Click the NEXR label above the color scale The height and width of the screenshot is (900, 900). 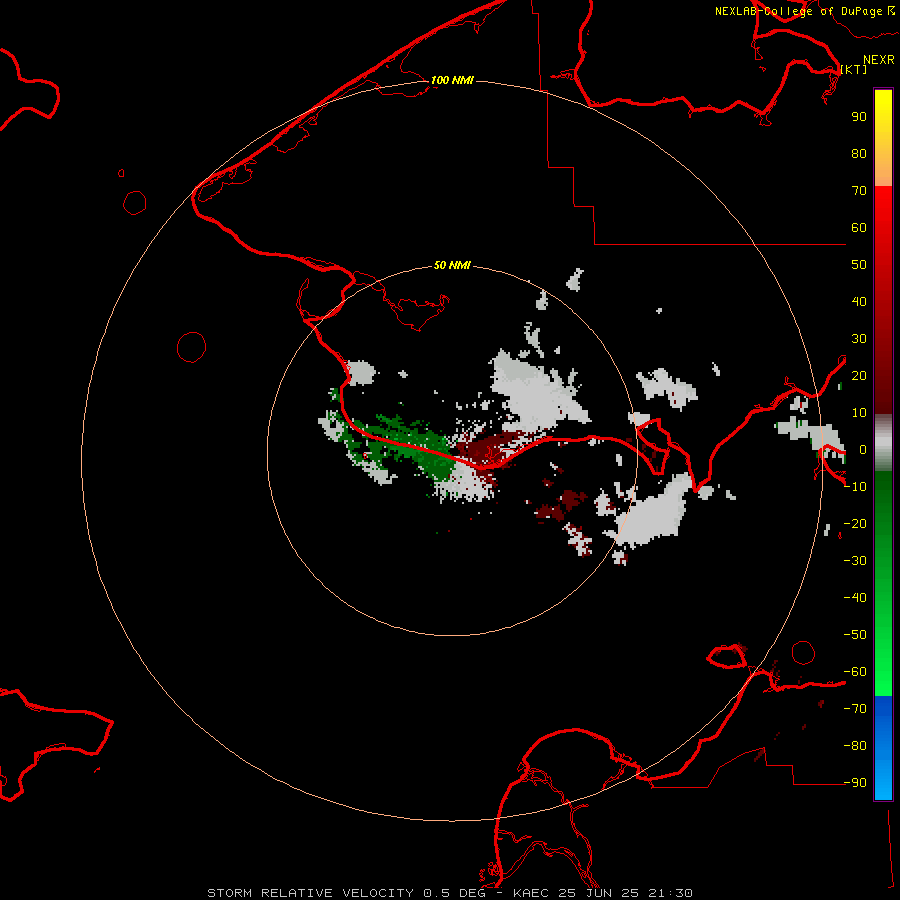point(879,60)
